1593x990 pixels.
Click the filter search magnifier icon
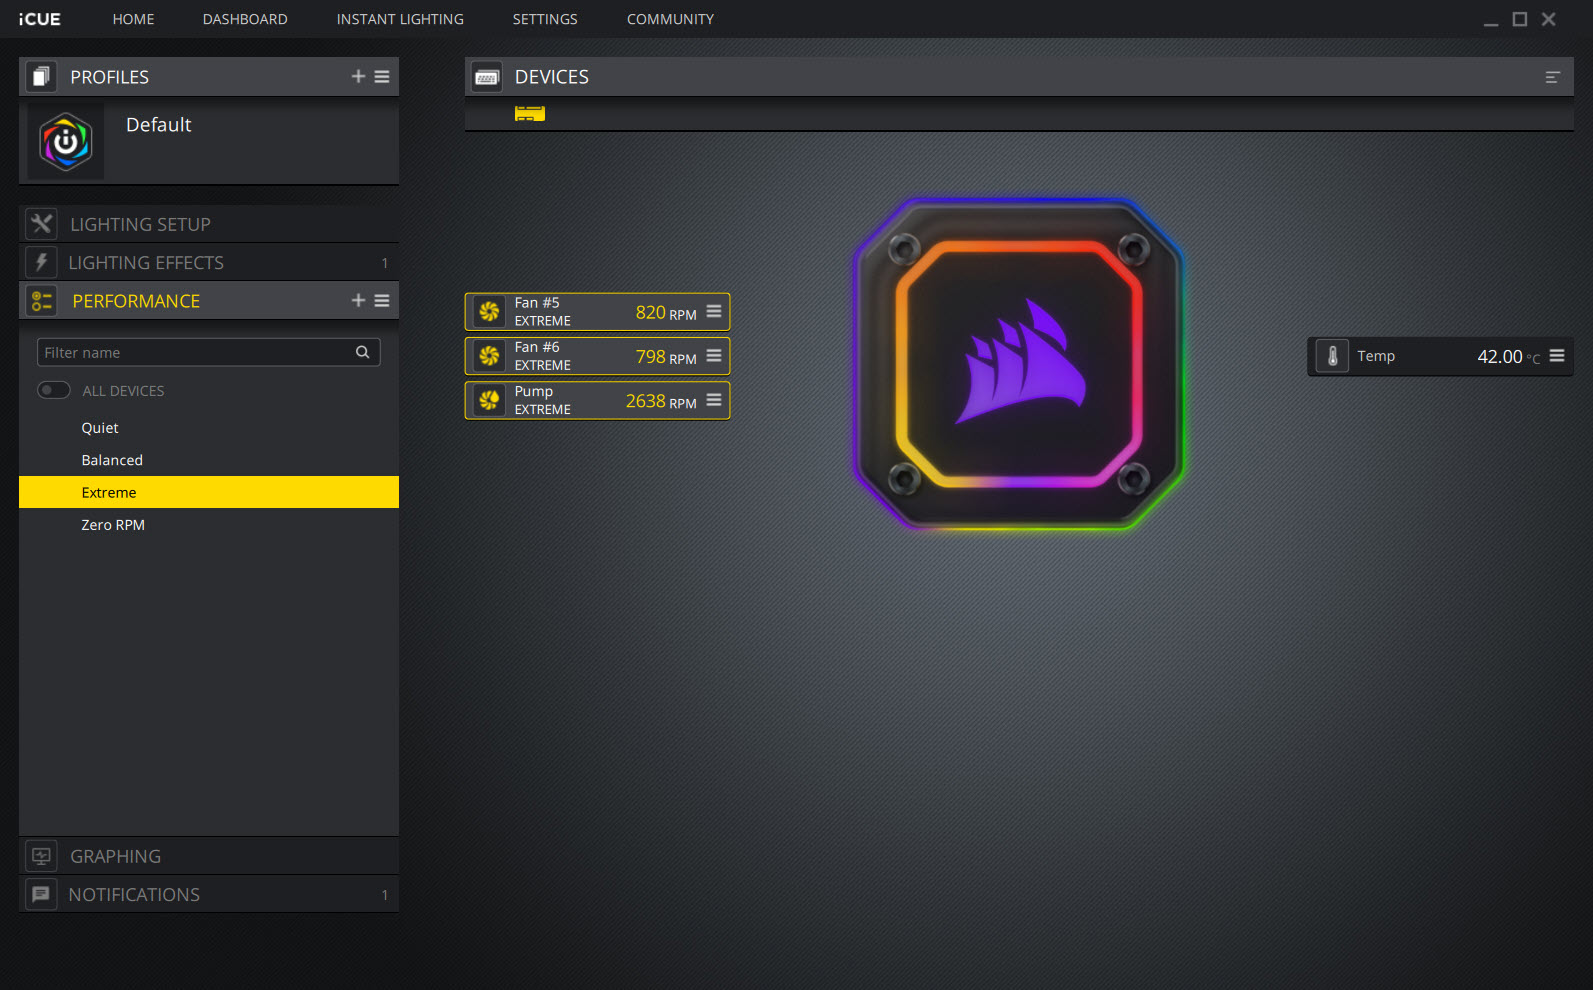click(363, 352)
